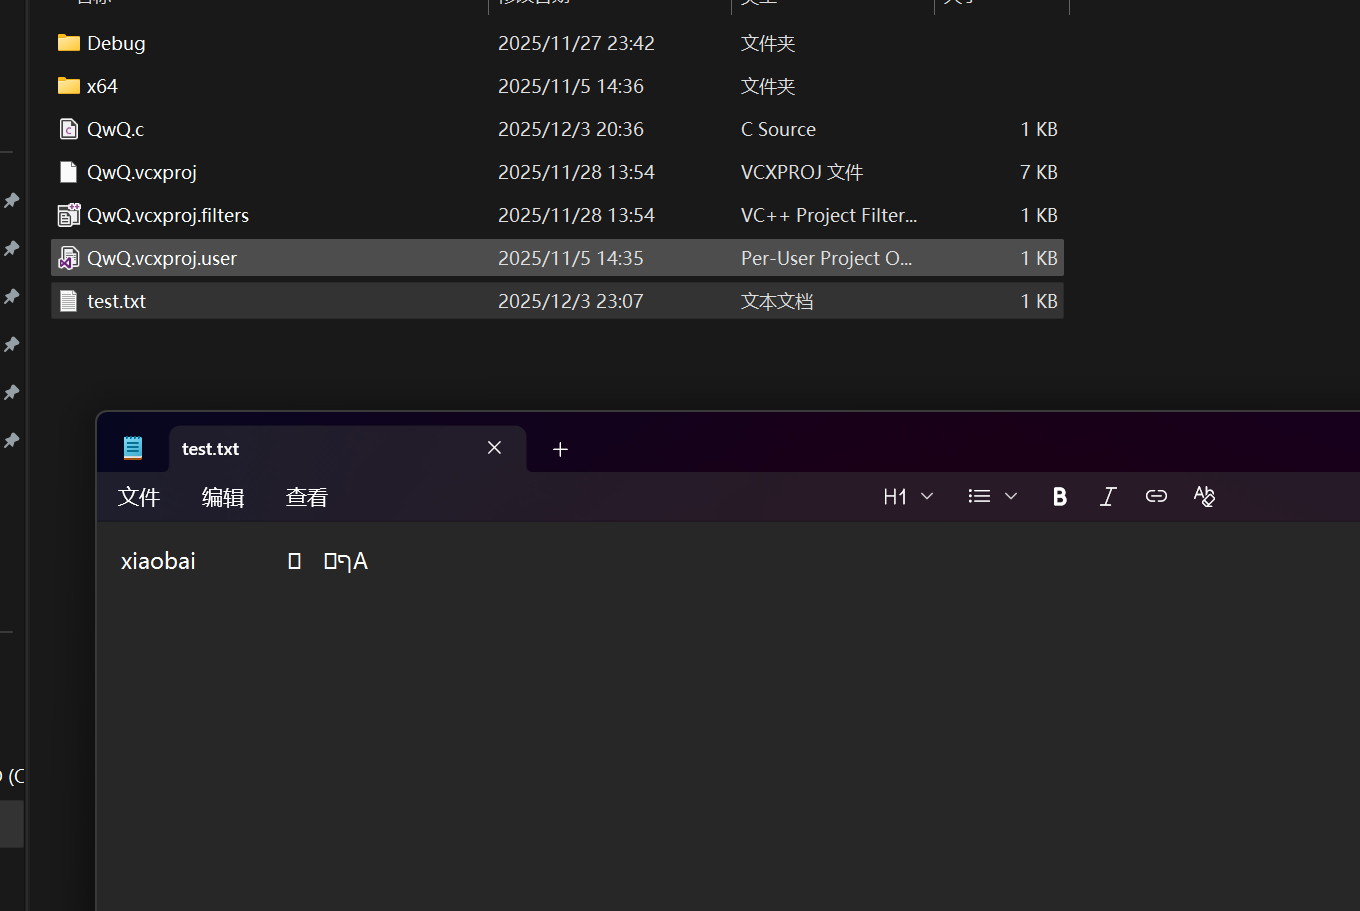1360x911 pixels.
Task: Click the 'C Source' type of QwQ.c
Action: coord(778,129)
